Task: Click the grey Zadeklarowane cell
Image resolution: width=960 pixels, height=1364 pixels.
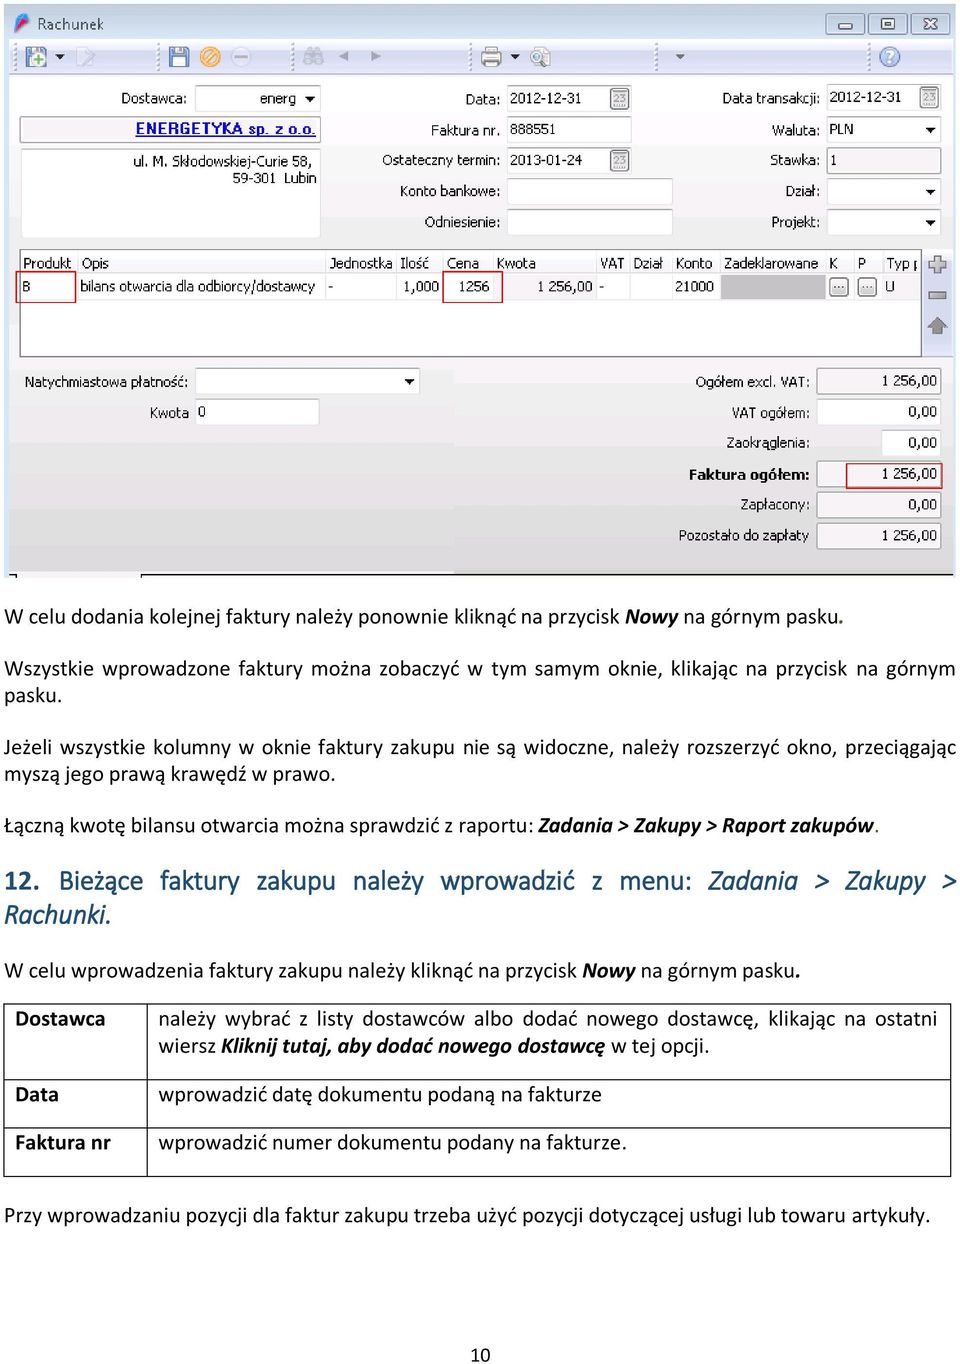Action: [772, 287]
